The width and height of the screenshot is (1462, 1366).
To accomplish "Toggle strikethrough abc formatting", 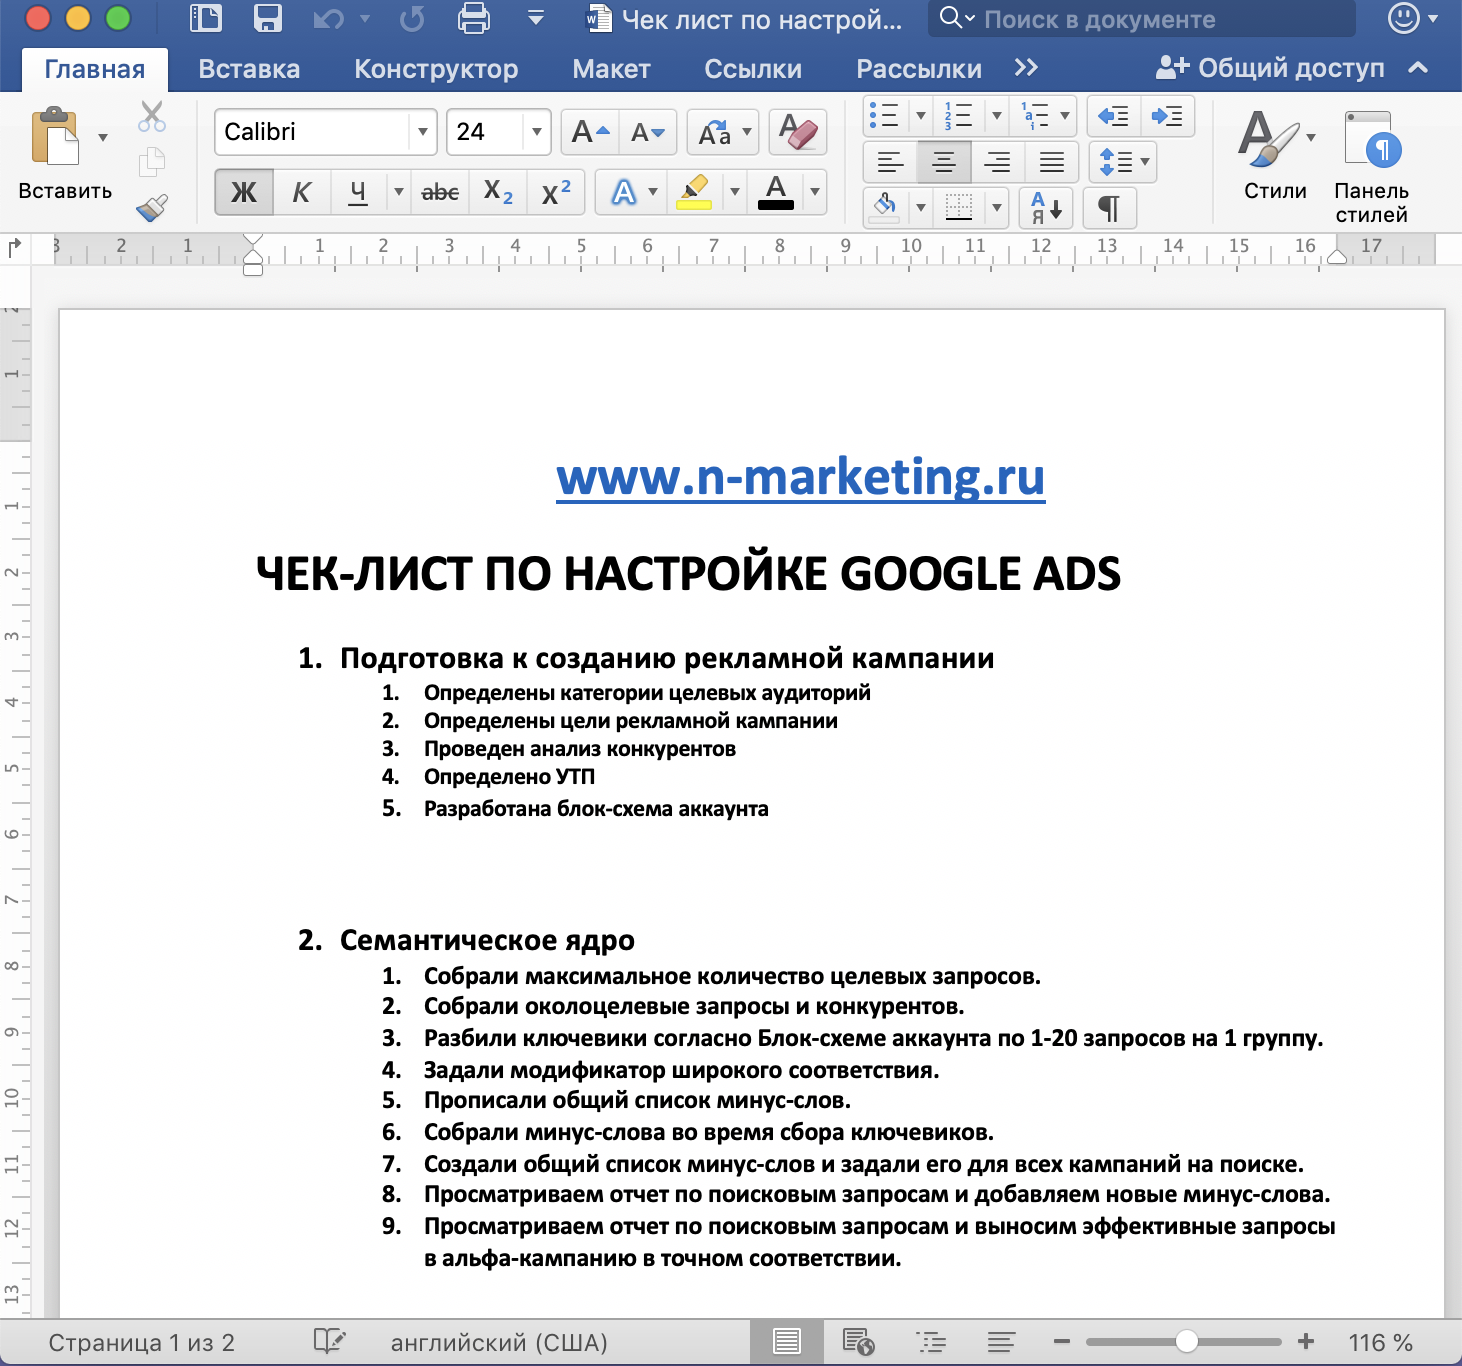I will point(440,191).
